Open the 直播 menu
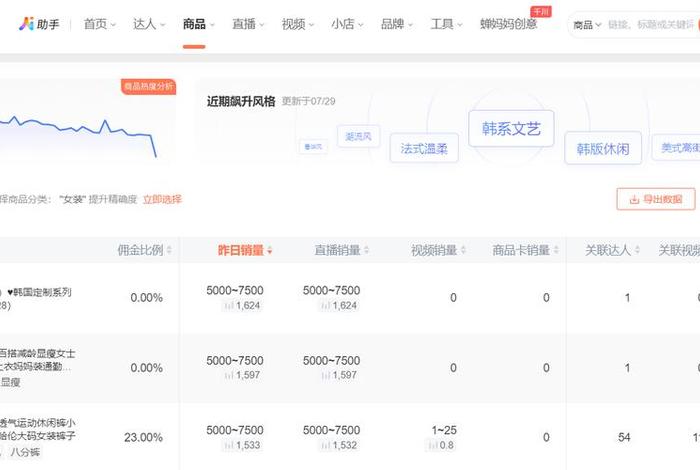Screen dimensions: 700x470 [248, 24]
